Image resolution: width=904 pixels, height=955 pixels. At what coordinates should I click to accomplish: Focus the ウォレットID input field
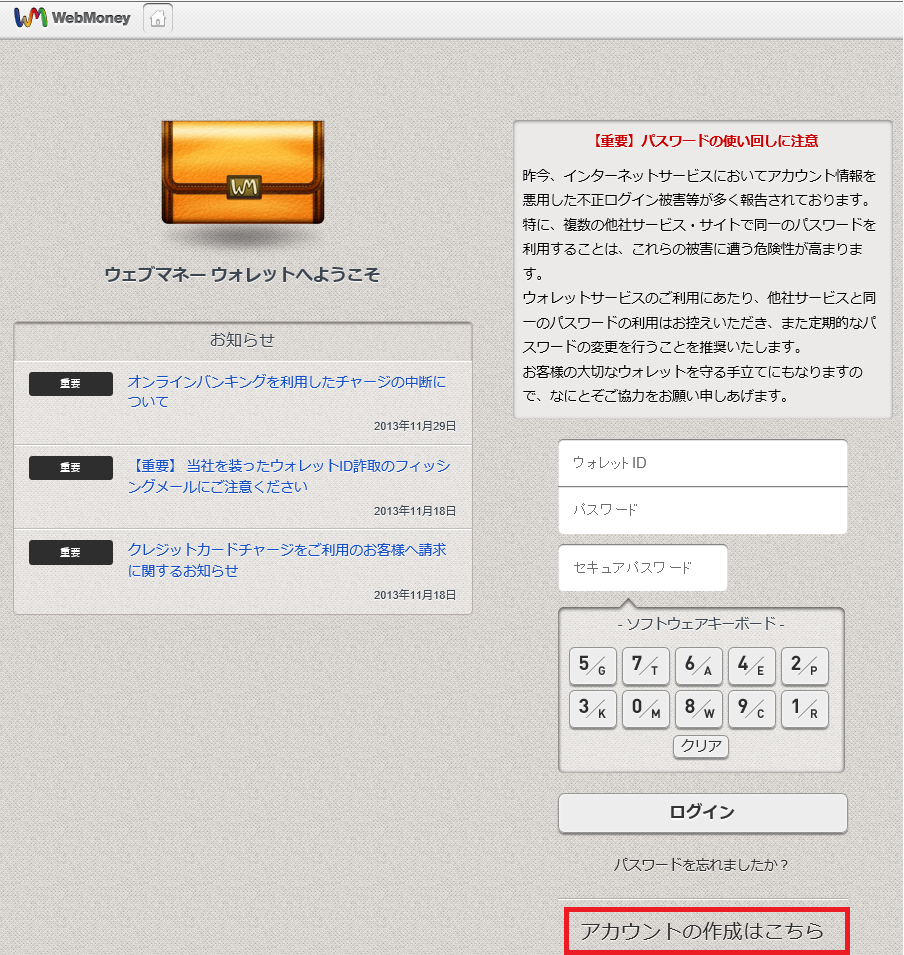pyautogui.click(x=703, y=463)
